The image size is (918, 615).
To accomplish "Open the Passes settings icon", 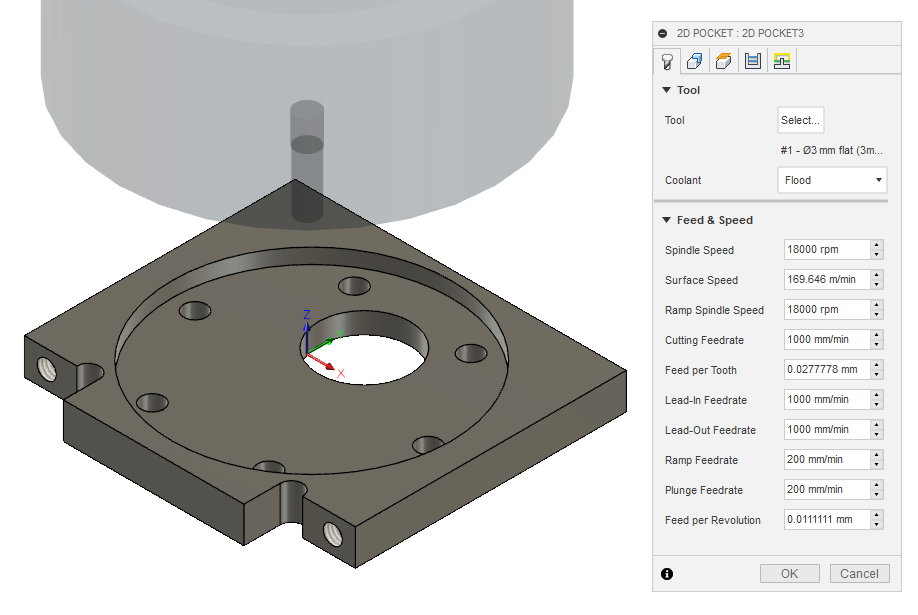I will (x=752, y=60).
